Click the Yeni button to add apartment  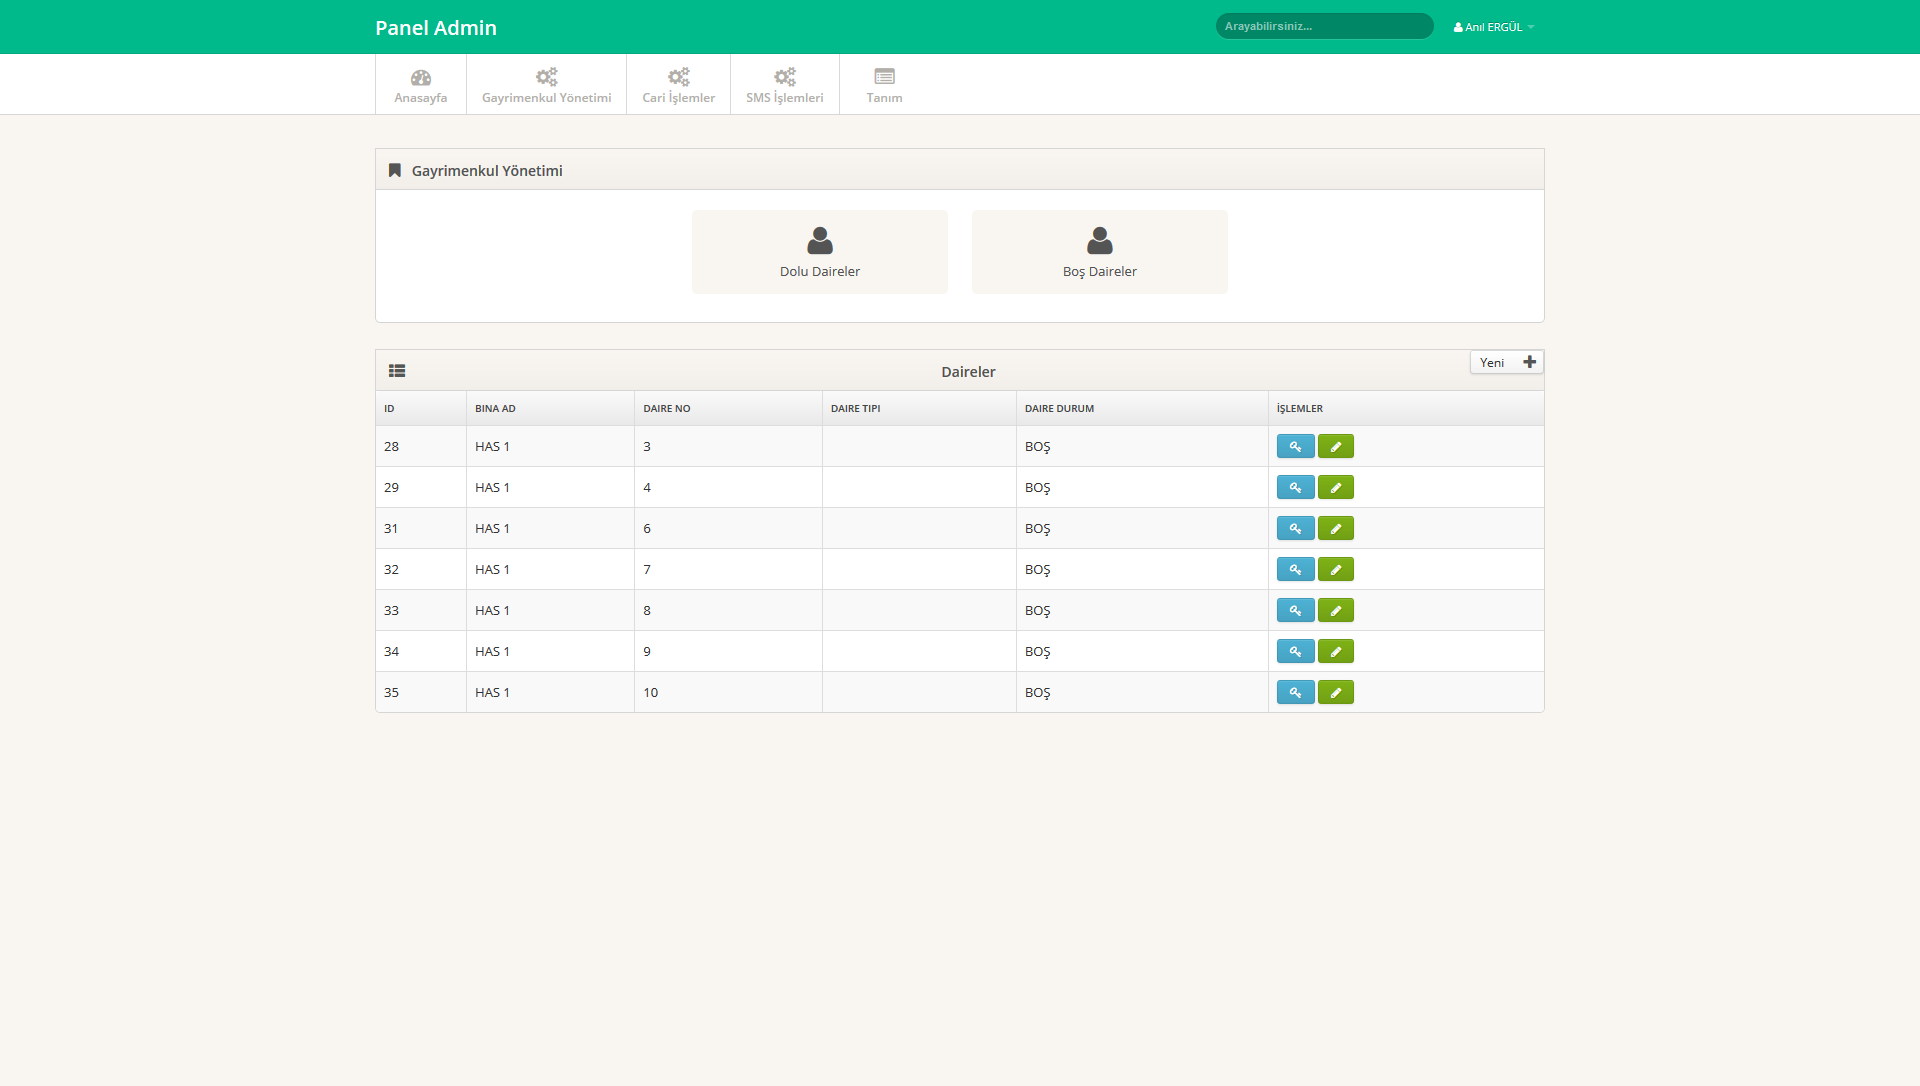[x=1506, y=362]
